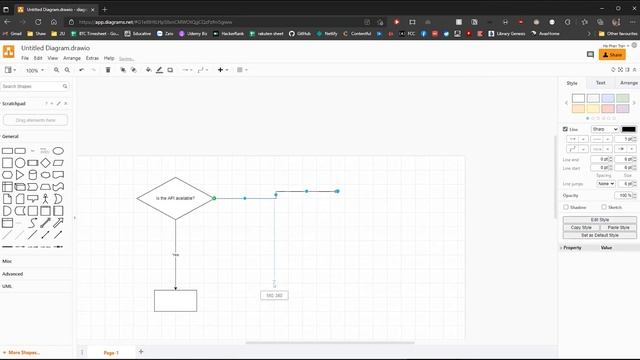
Task: Collapse the General shapes section
Action: point(10,136)
